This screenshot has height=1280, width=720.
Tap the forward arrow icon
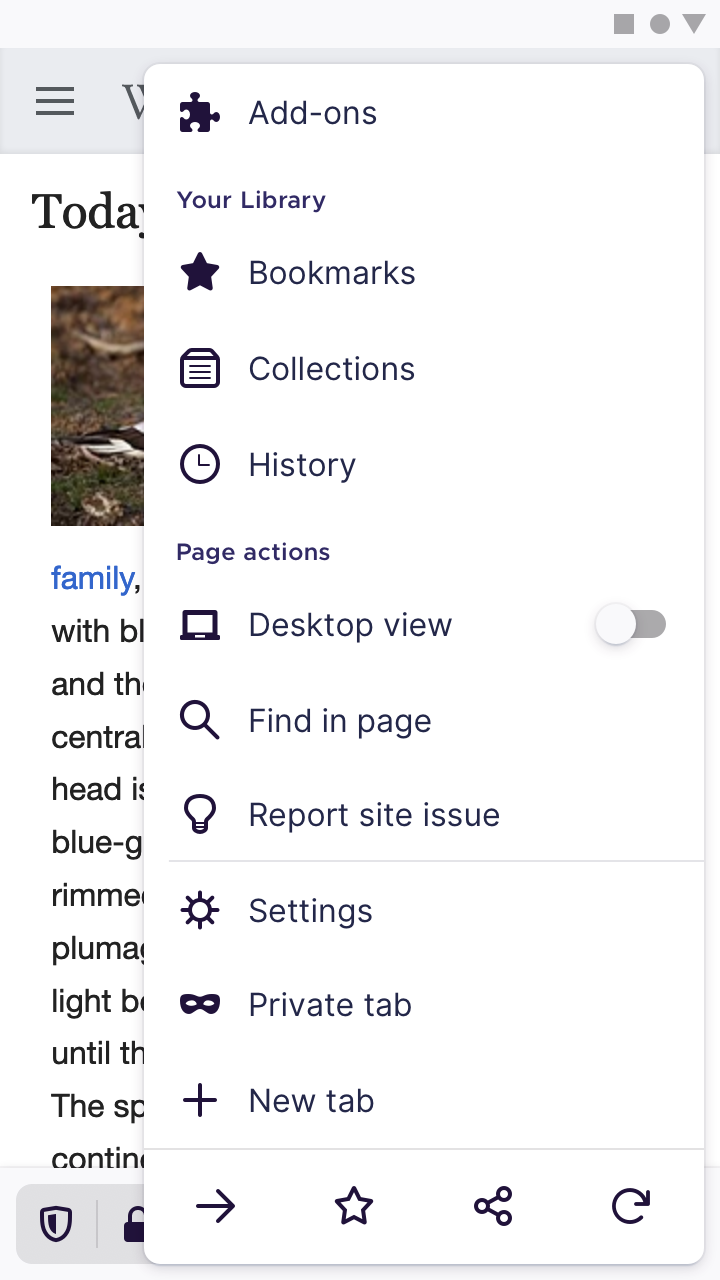click(215, 1207)
